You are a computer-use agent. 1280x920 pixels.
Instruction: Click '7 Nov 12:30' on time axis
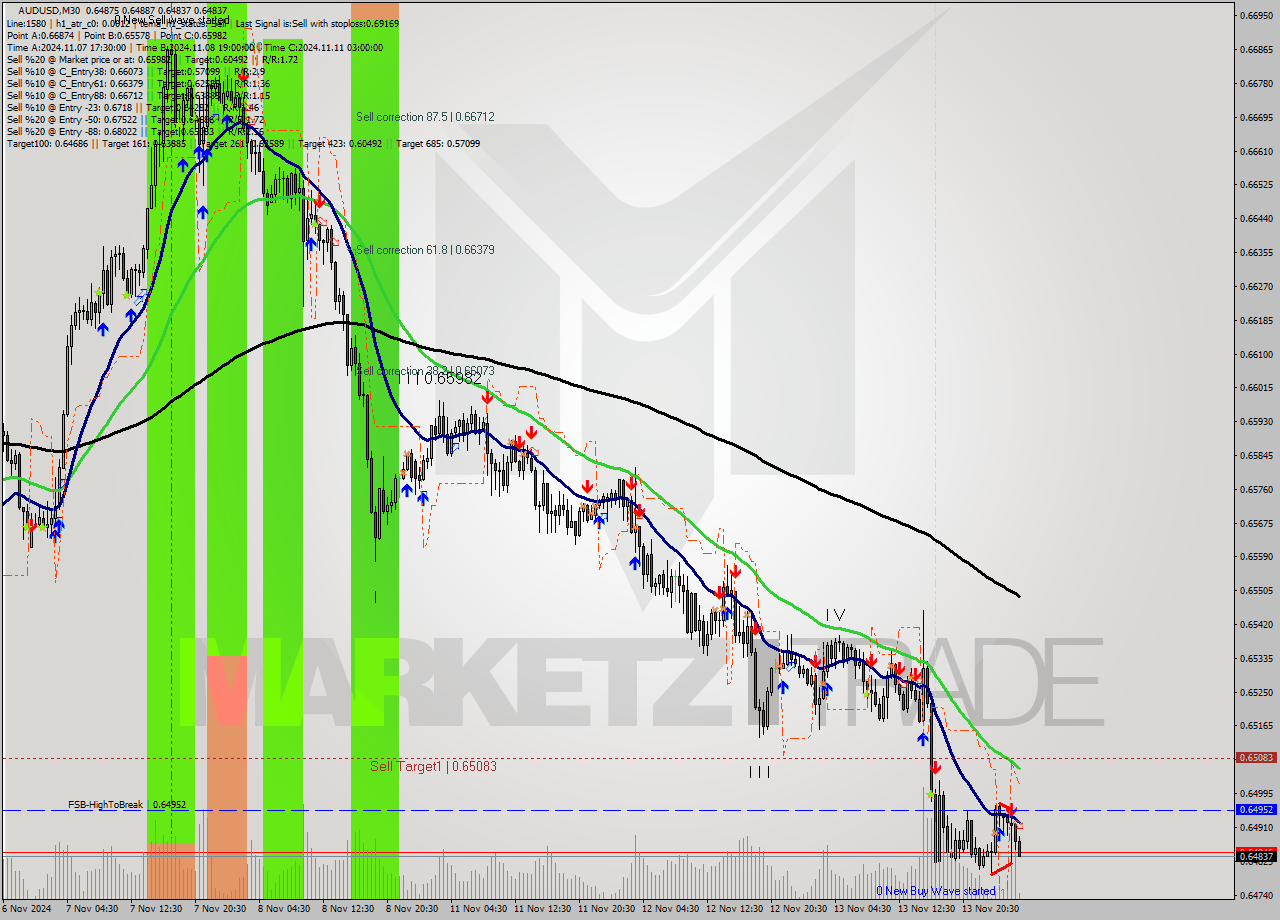click(158, 909)
